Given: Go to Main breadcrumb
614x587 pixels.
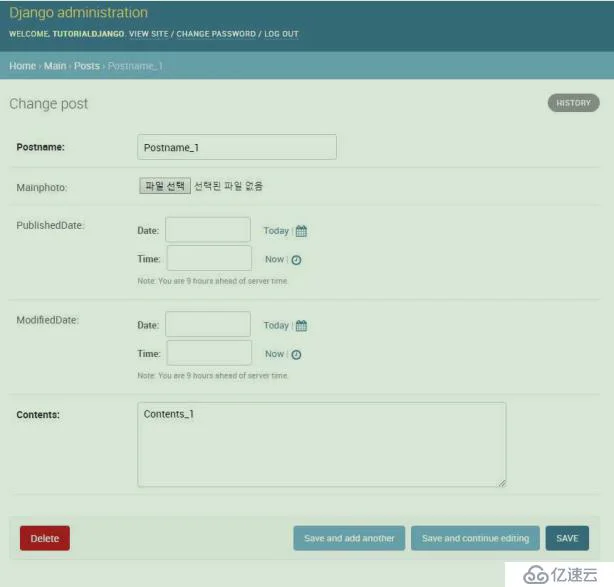Looking at the screenshot, I should [55, 66].
